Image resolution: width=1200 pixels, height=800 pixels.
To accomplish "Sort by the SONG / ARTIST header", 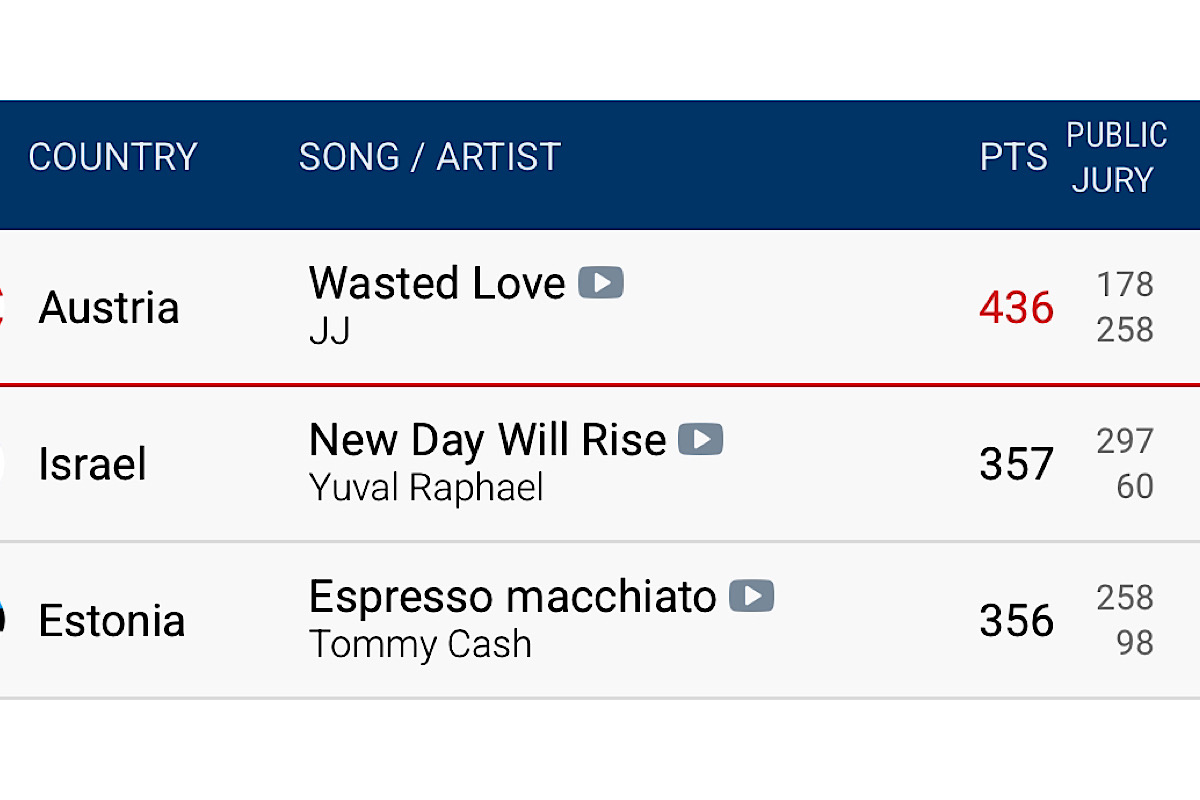I will click(430, 157).
